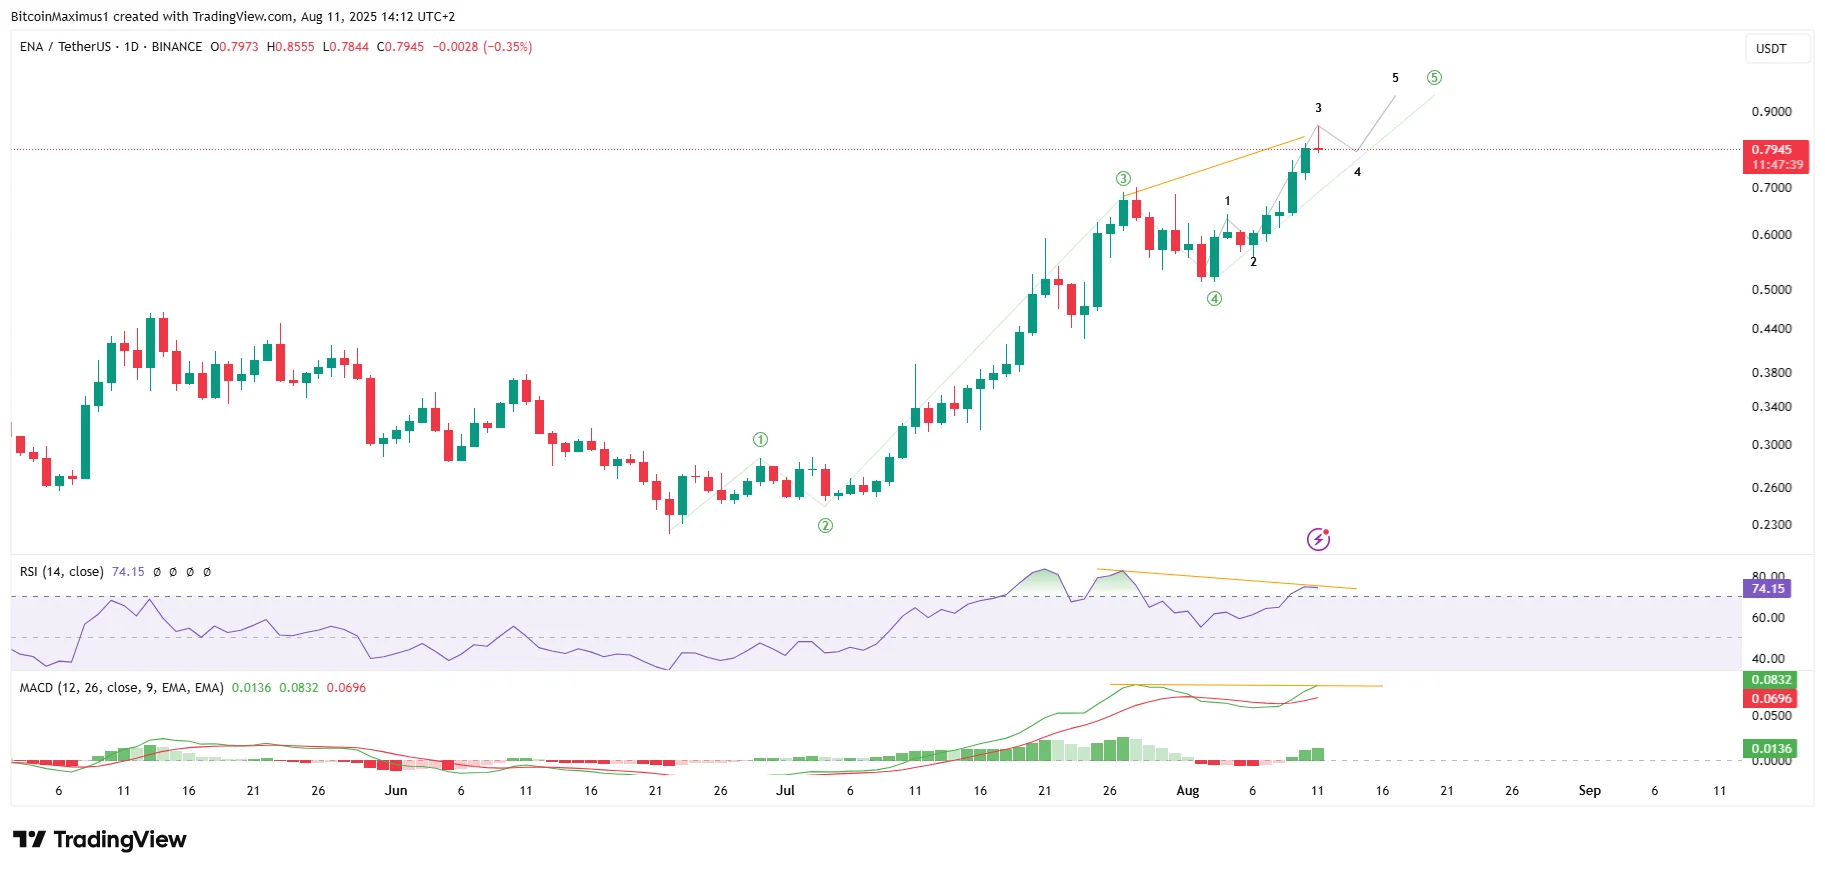The image size is (1825, 872).
Task: Click the purple lightning event icon
Action: pyautogui.click(x=1318, y=540)
